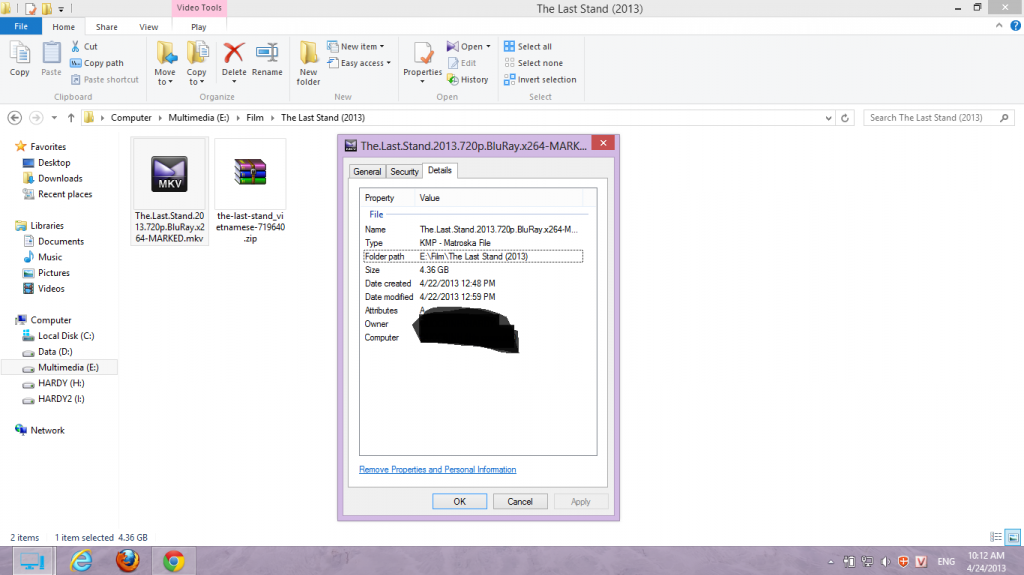Close the properties dialog with red X
This screenshot has width=1024, height=575.
pos(603,143)
